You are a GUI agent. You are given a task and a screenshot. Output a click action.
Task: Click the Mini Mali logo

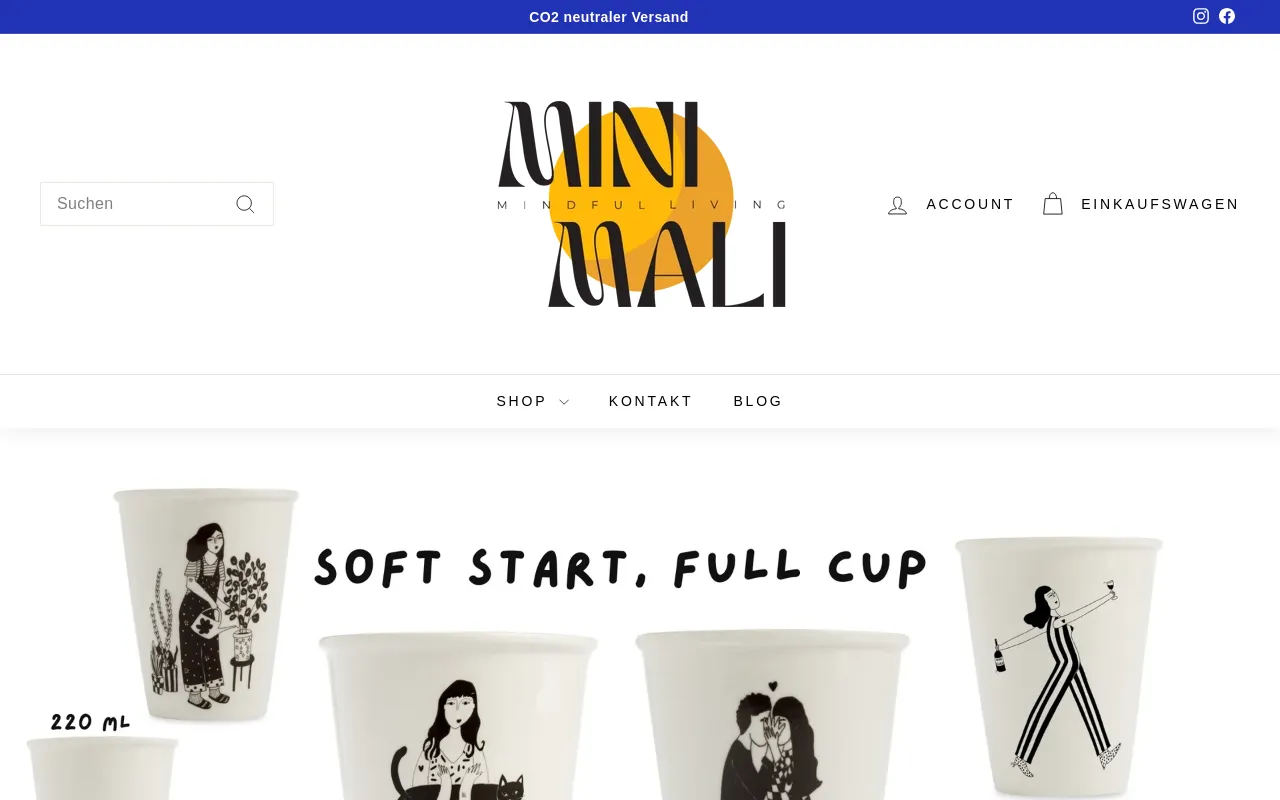(641, 204)
